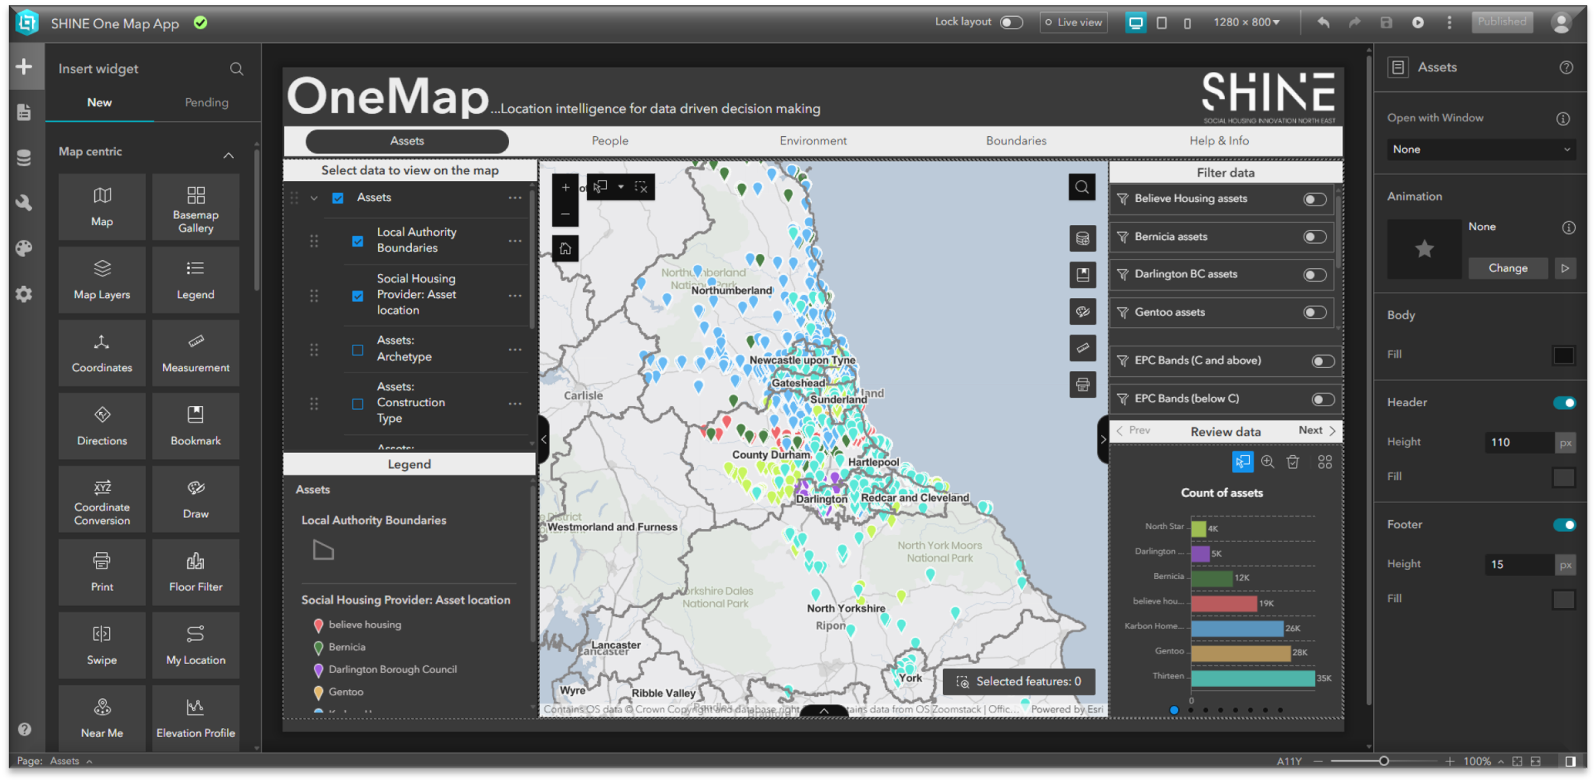Open the zoom percentage menu
This screenshot has width=1596, height=782.
1482,762
